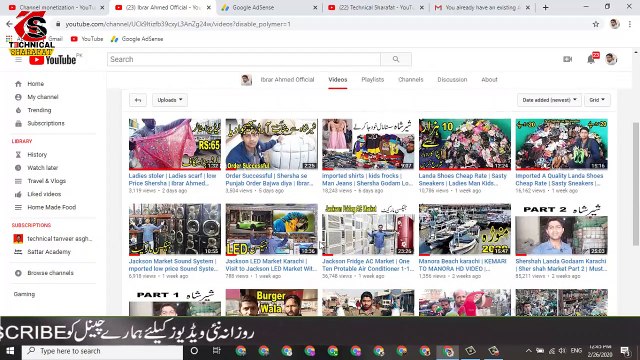640x360 pixels.
Task: Open the Action Center notification icon
Action: [625, 351]
